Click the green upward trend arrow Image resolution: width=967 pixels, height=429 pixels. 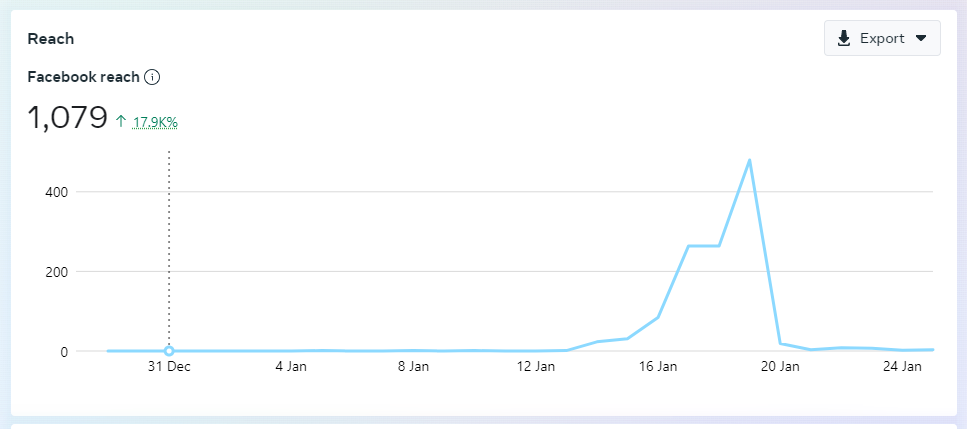click(121, 121)
